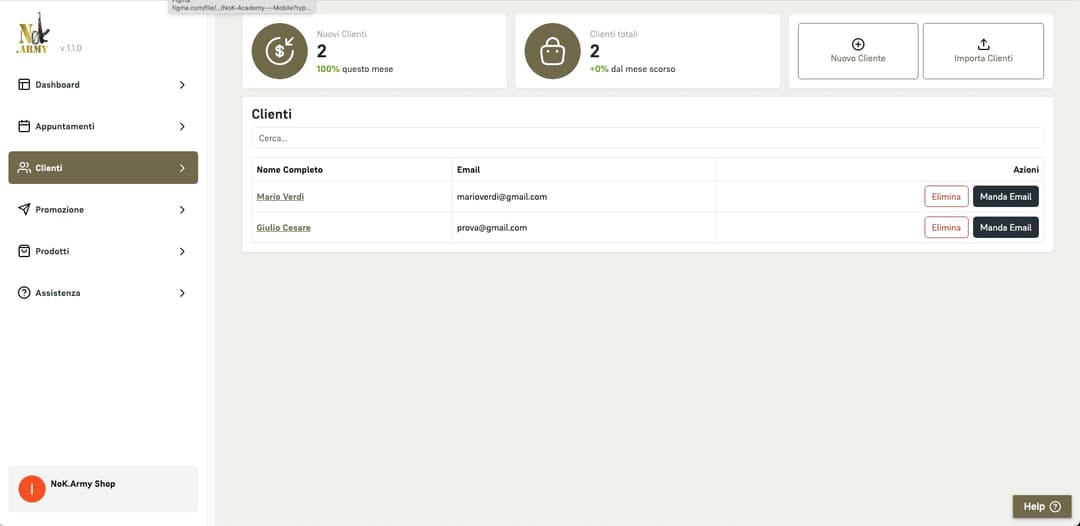1080x526 pixels.
Task: Click the Clienti totali bag icon
Action: pyautogui.click(x=552, y=51)
